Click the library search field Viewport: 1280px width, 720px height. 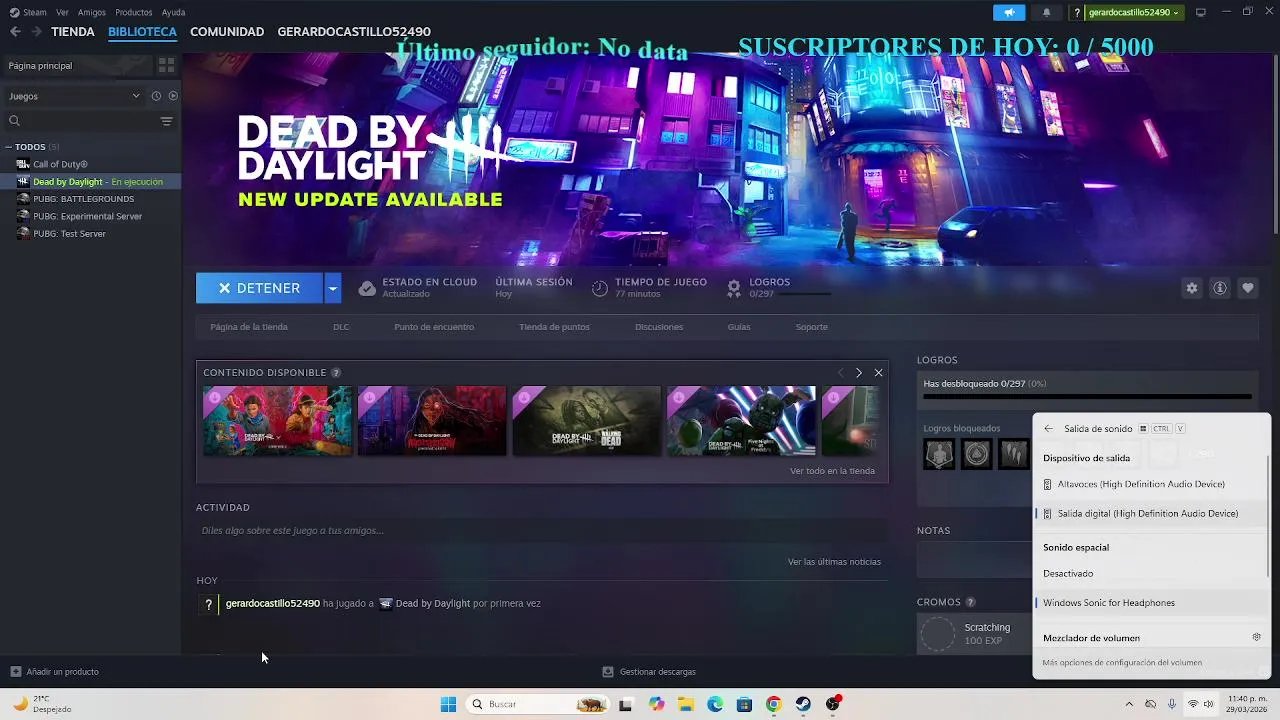80,121
